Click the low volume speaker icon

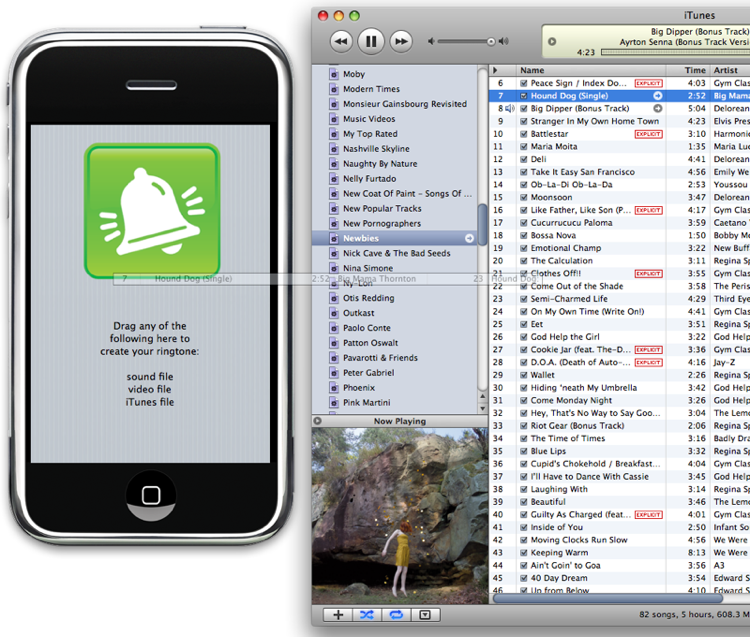click(x=431, y=42)
